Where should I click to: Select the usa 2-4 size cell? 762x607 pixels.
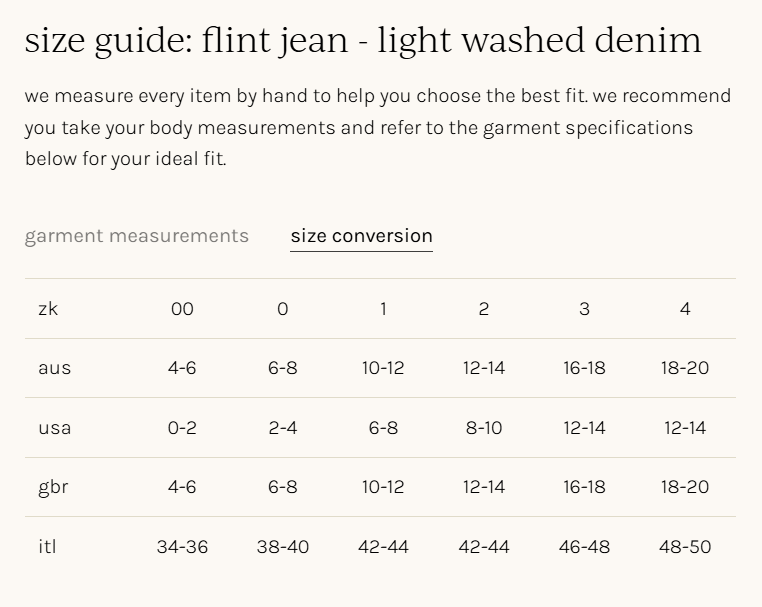click(x=283, y=428)
